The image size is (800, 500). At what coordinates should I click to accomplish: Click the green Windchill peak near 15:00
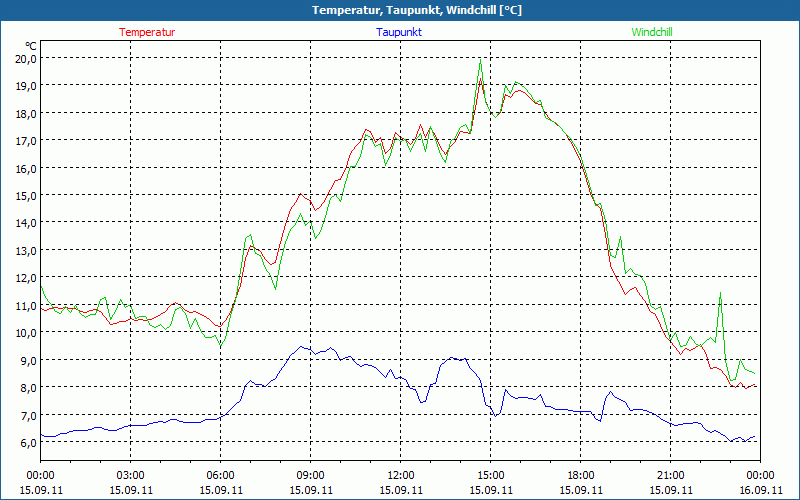click(480, 60)
